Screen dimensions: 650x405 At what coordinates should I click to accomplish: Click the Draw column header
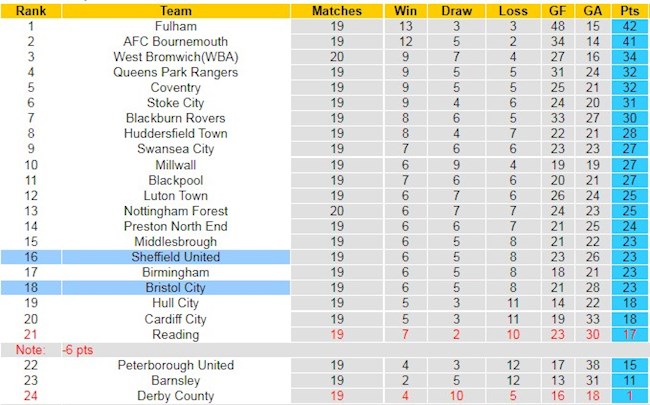click(x=456, y=10)
